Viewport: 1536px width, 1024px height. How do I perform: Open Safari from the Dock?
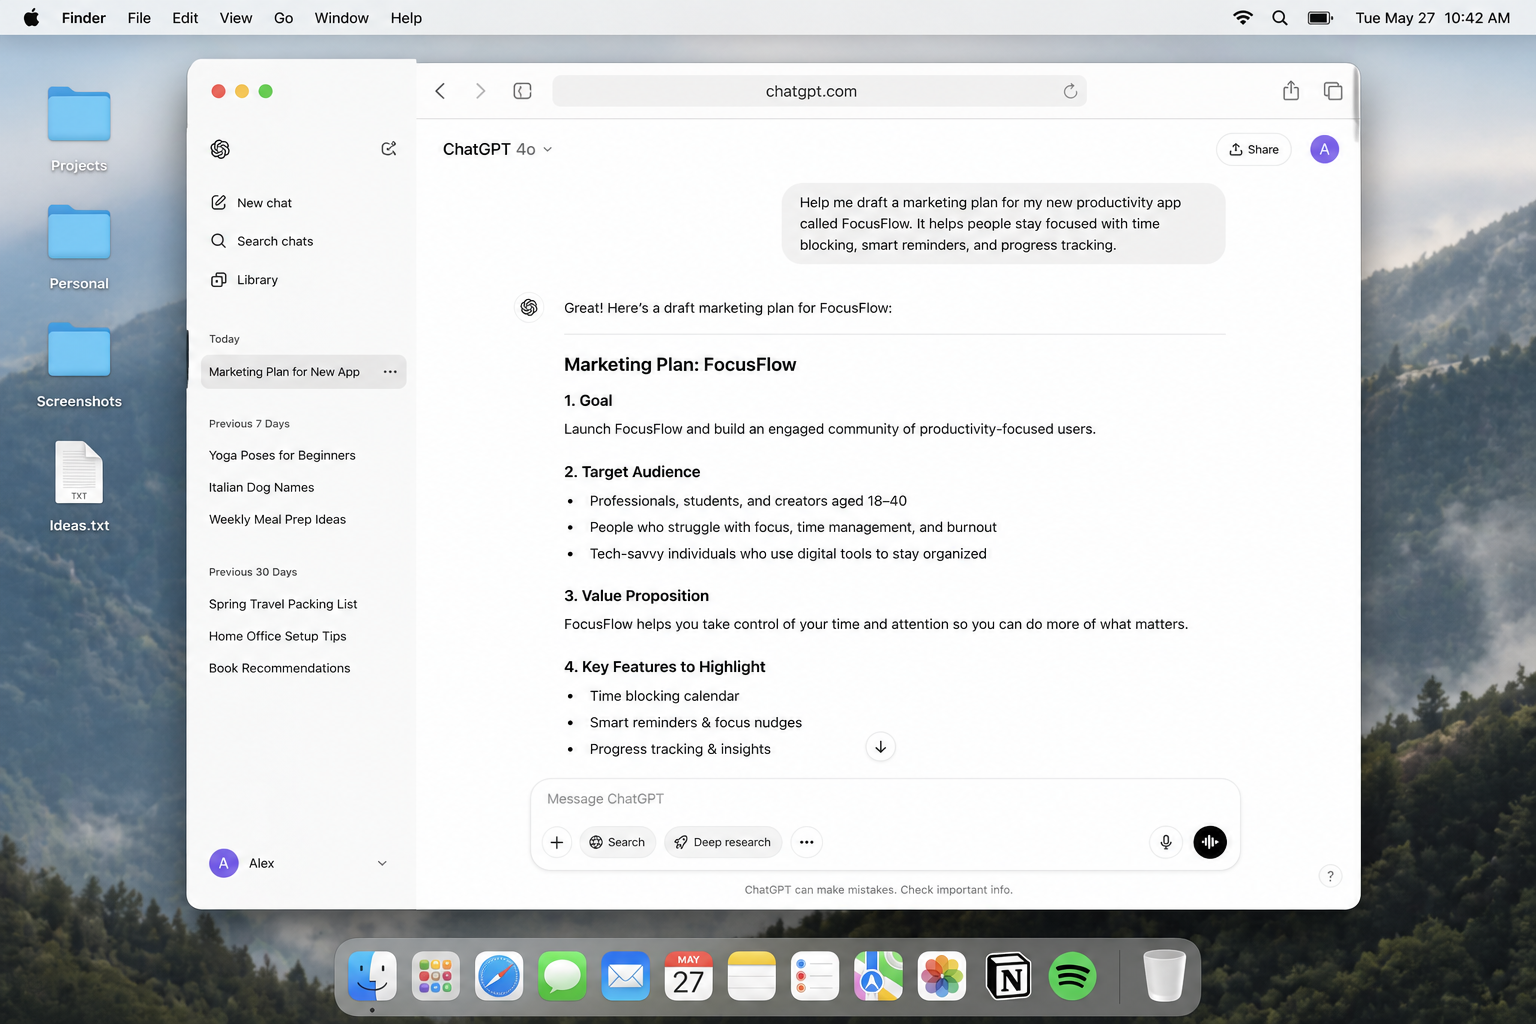pos(499,976)
